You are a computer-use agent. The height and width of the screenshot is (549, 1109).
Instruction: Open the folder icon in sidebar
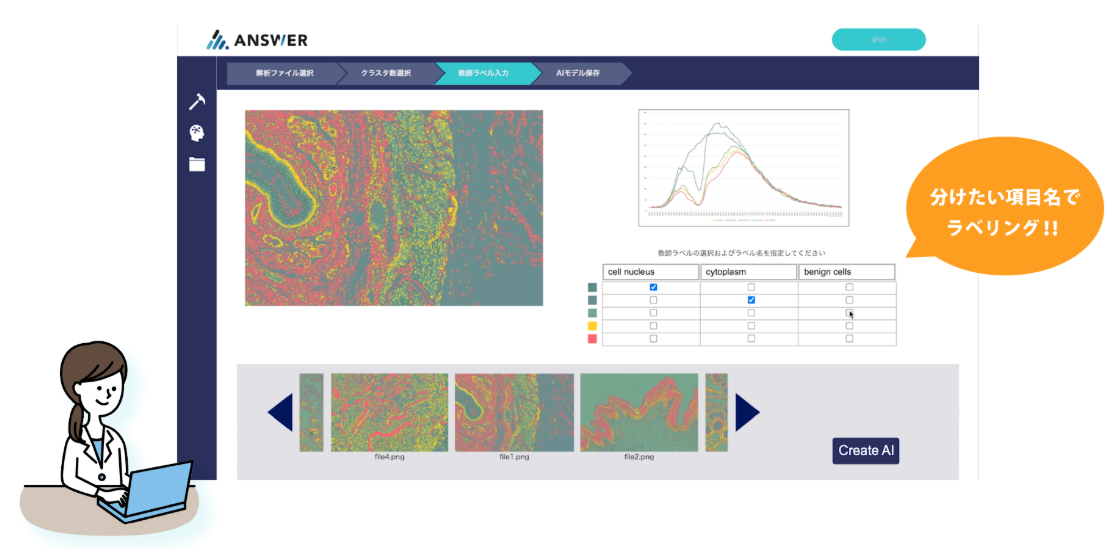click(197, 164)
